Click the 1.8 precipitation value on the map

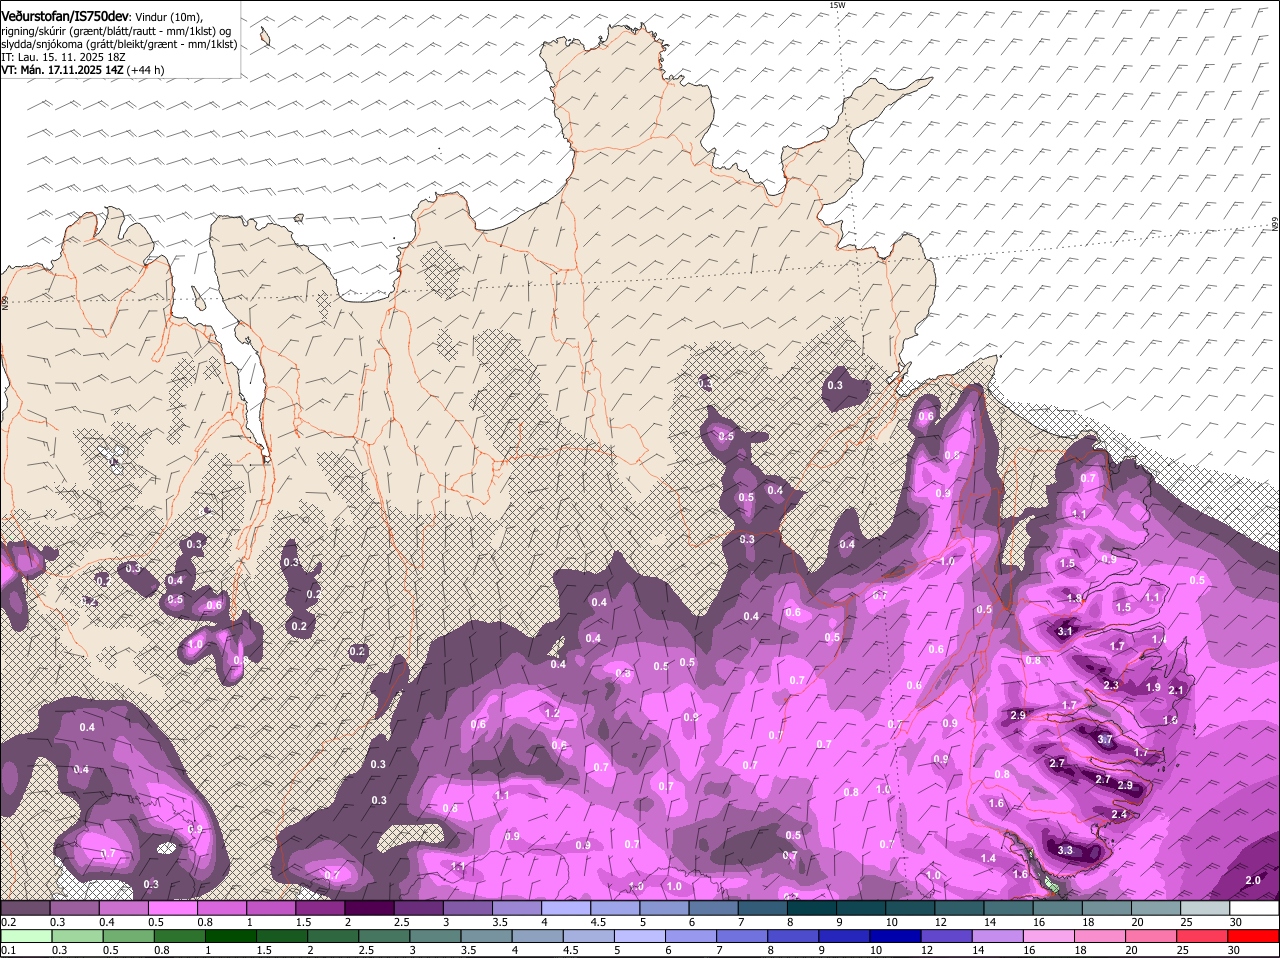1074,598
